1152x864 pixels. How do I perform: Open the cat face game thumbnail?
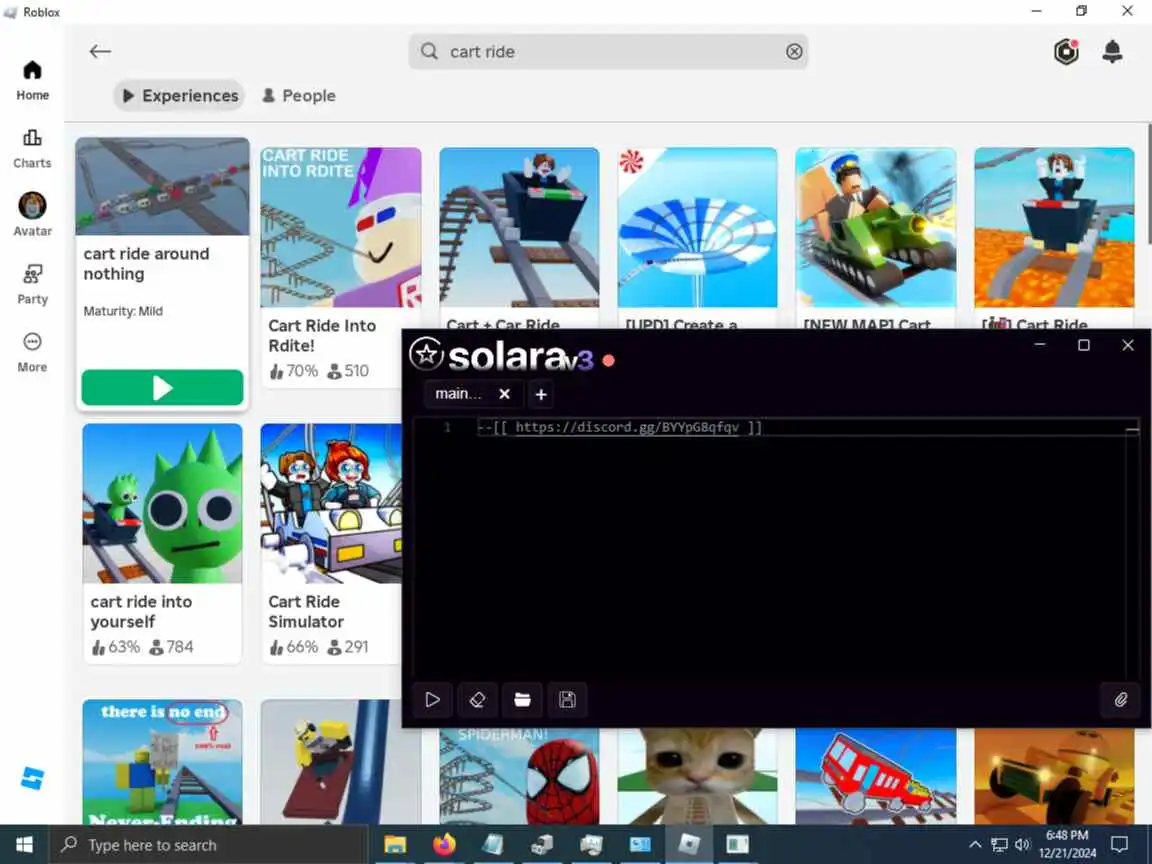[697, 776]
